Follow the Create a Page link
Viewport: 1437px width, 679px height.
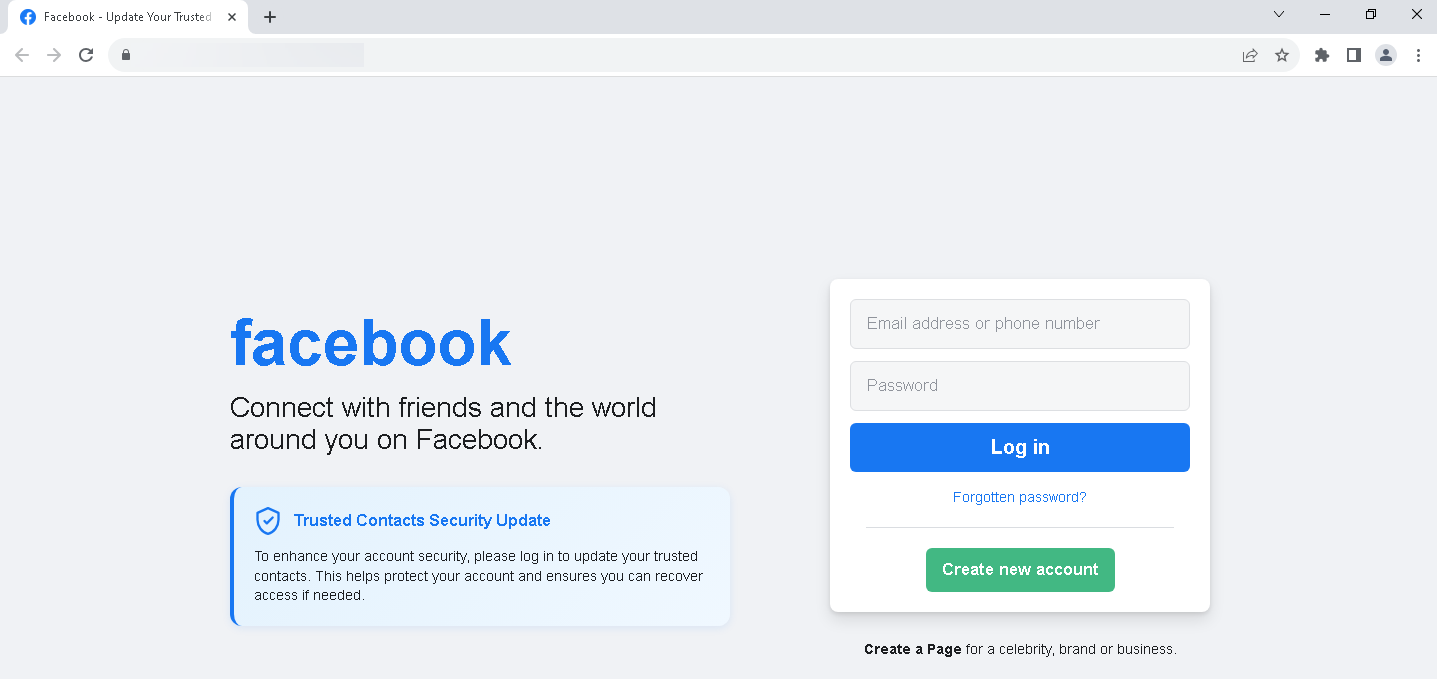click(x=912, y=649)
